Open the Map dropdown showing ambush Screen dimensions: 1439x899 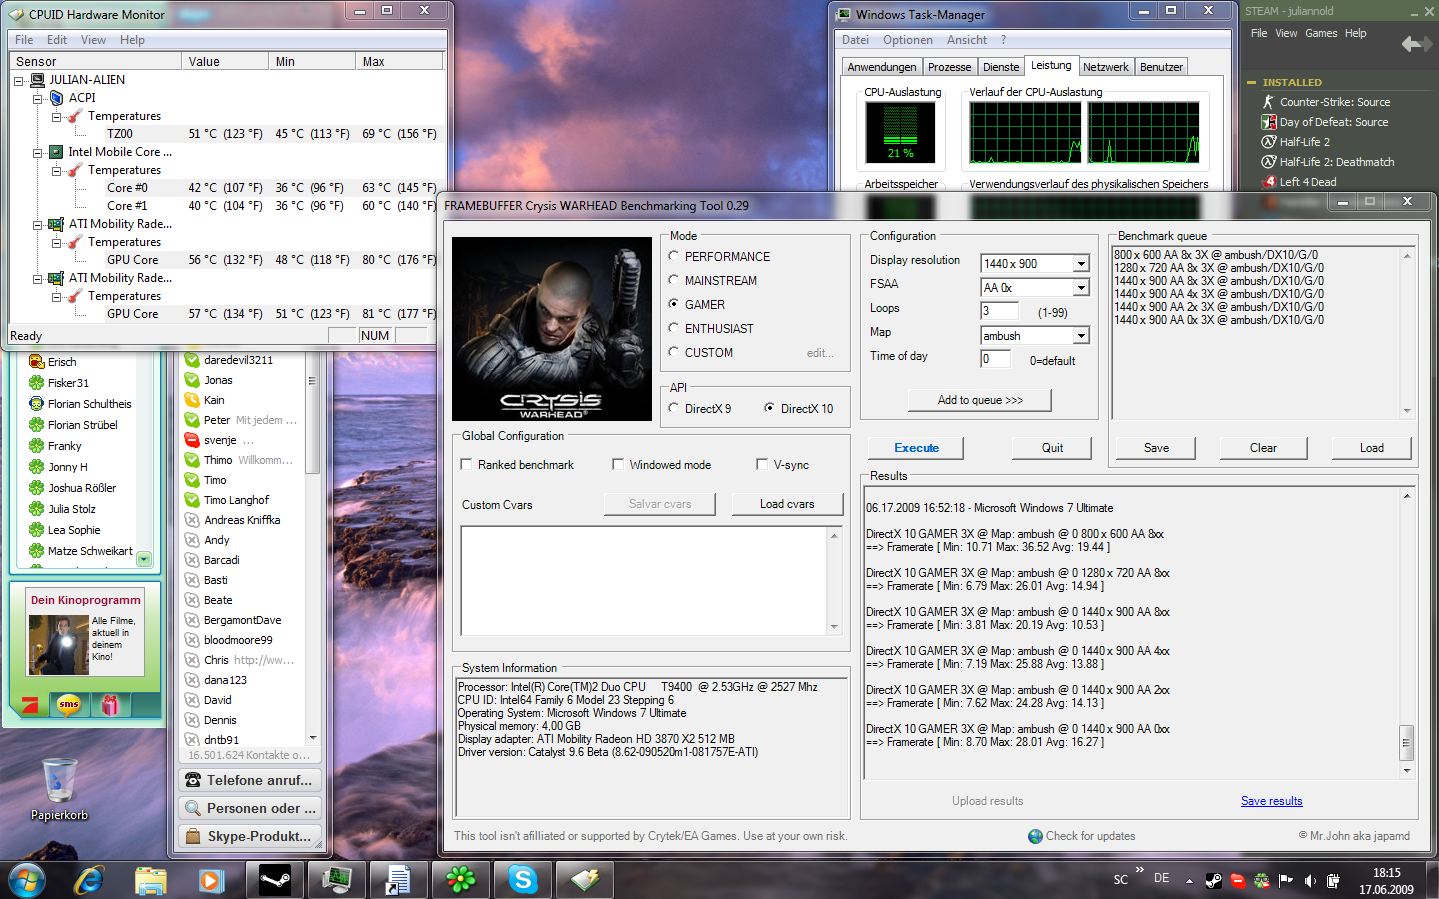click(1081, 336)
